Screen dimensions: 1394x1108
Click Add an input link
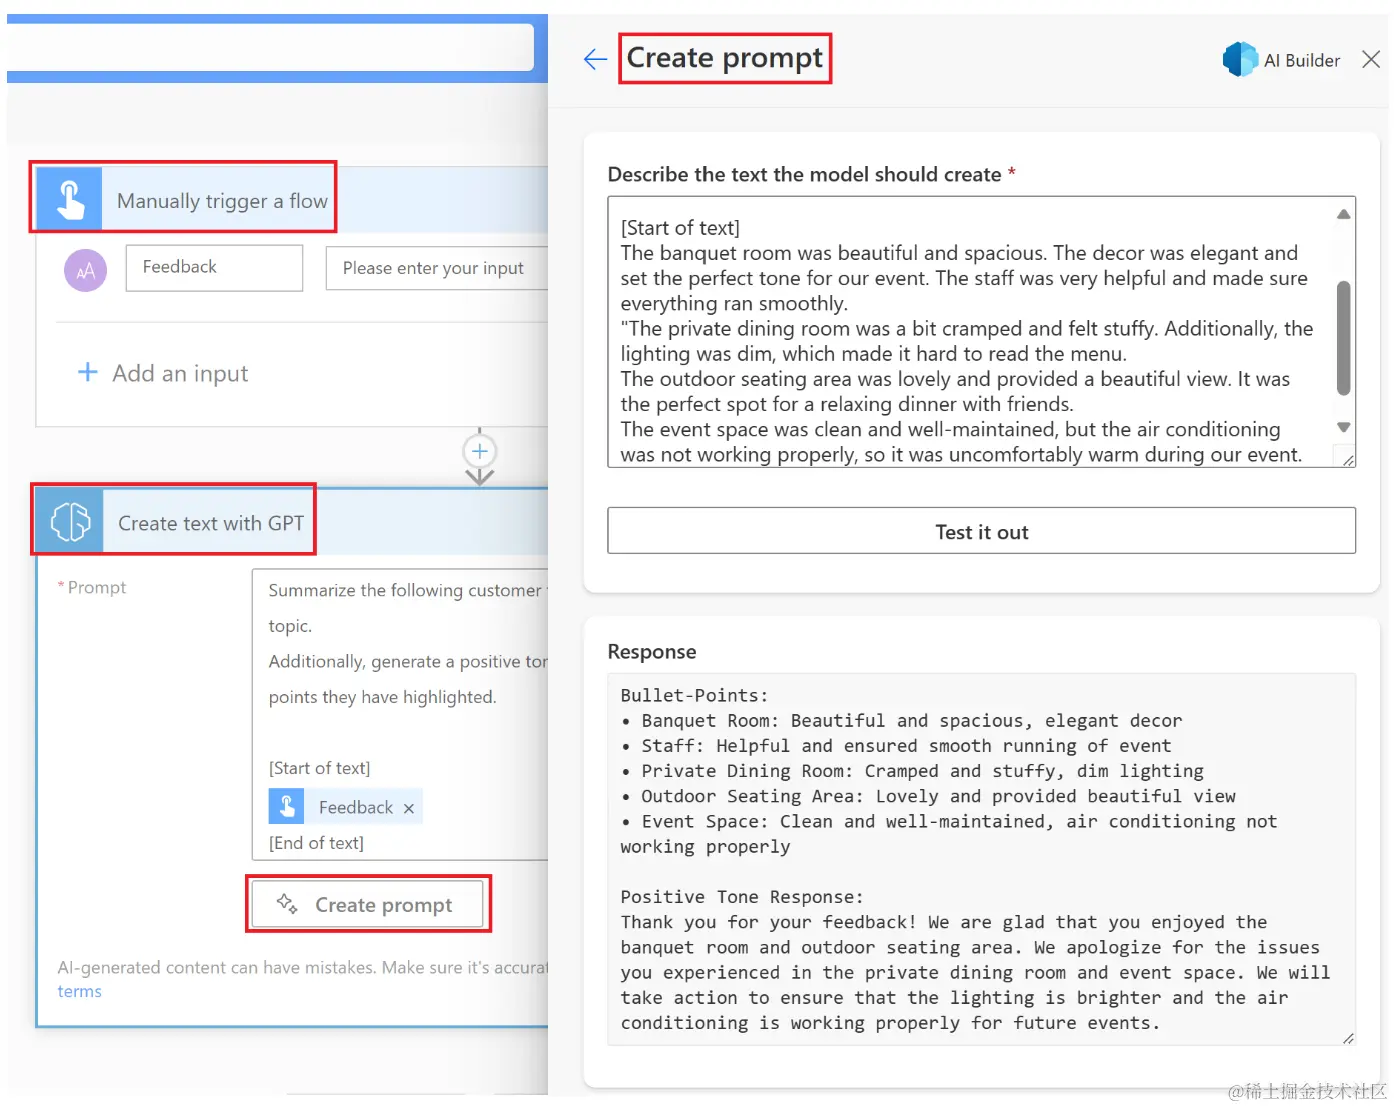coord(180,373)
